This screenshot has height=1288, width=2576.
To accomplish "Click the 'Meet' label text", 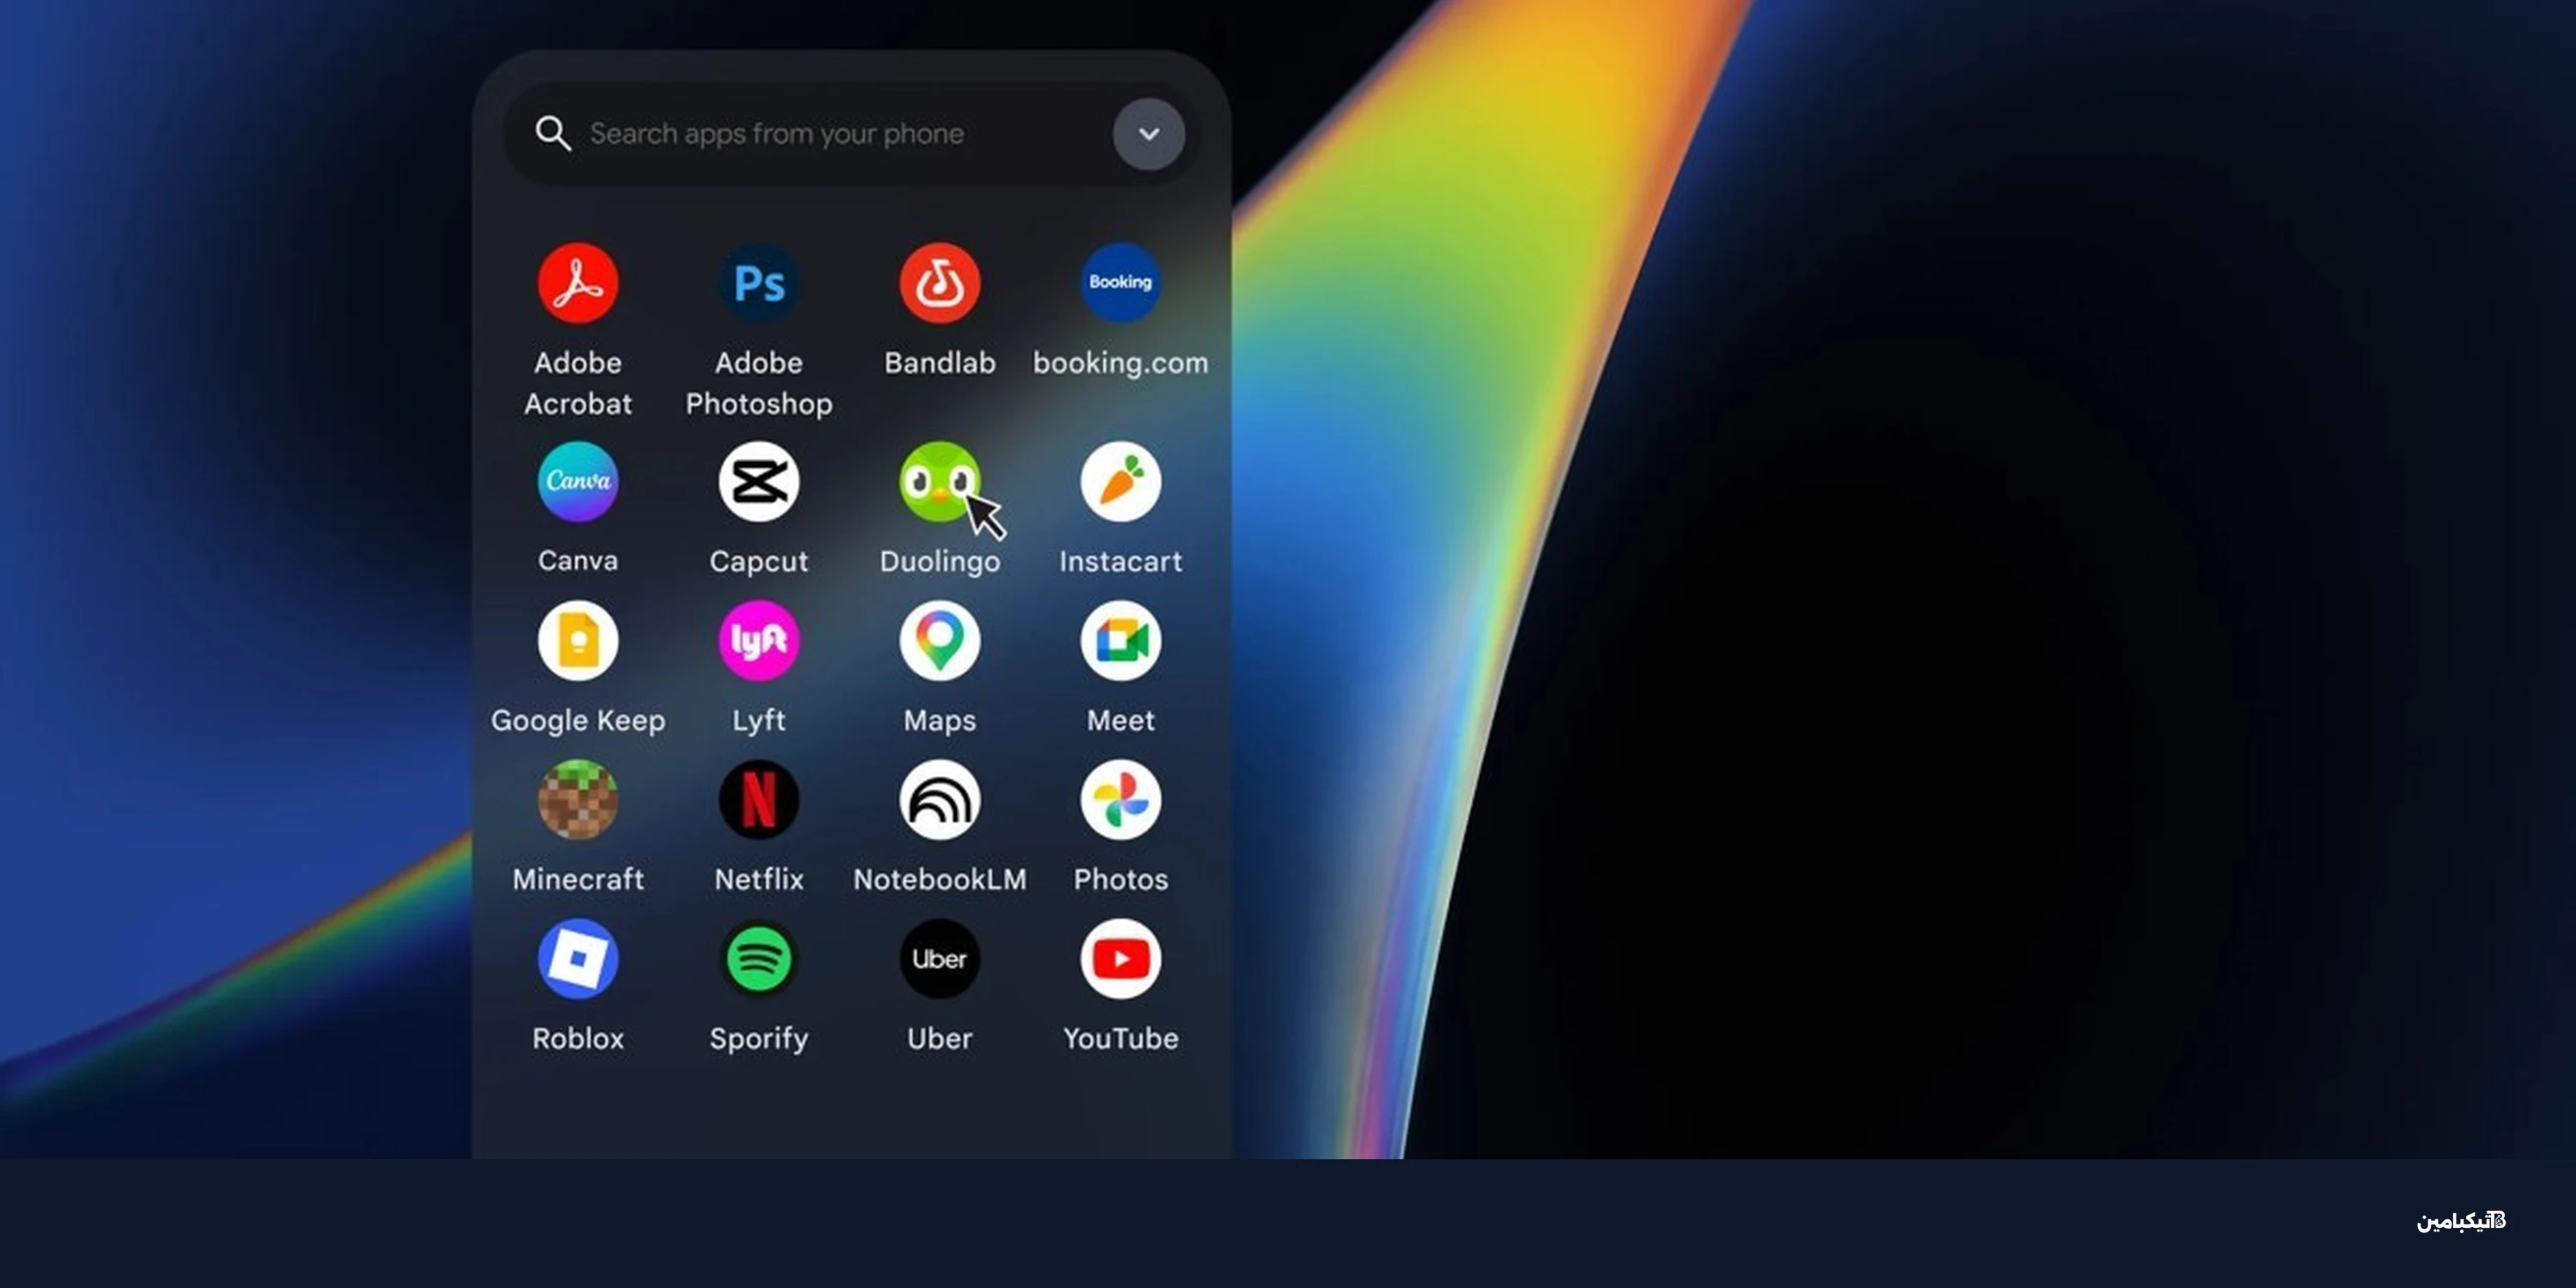I will tap(1121, 720).
